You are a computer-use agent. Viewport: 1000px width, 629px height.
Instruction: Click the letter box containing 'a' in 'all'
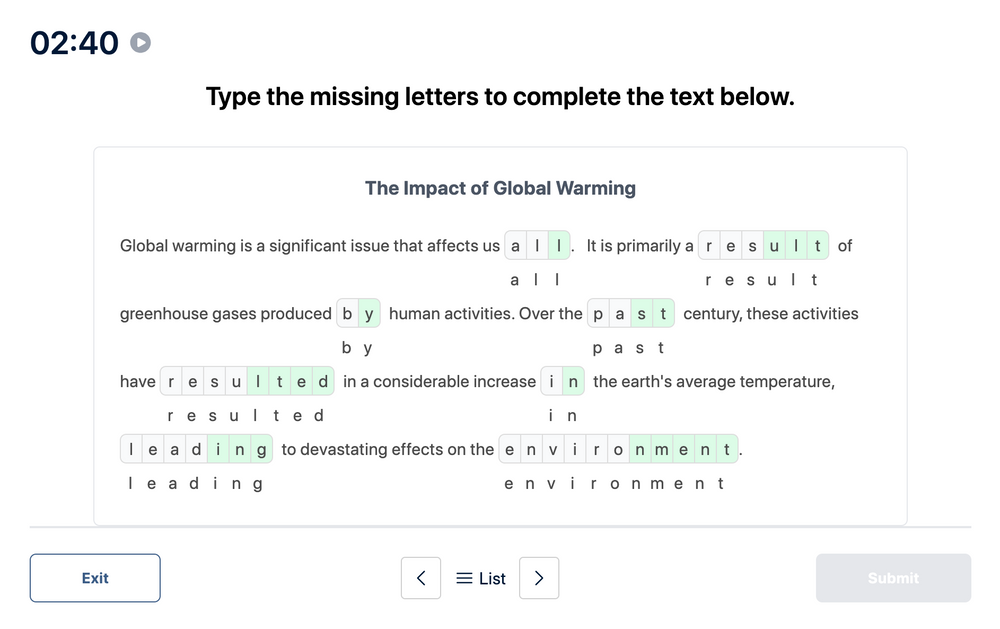[x=514, y=245]
